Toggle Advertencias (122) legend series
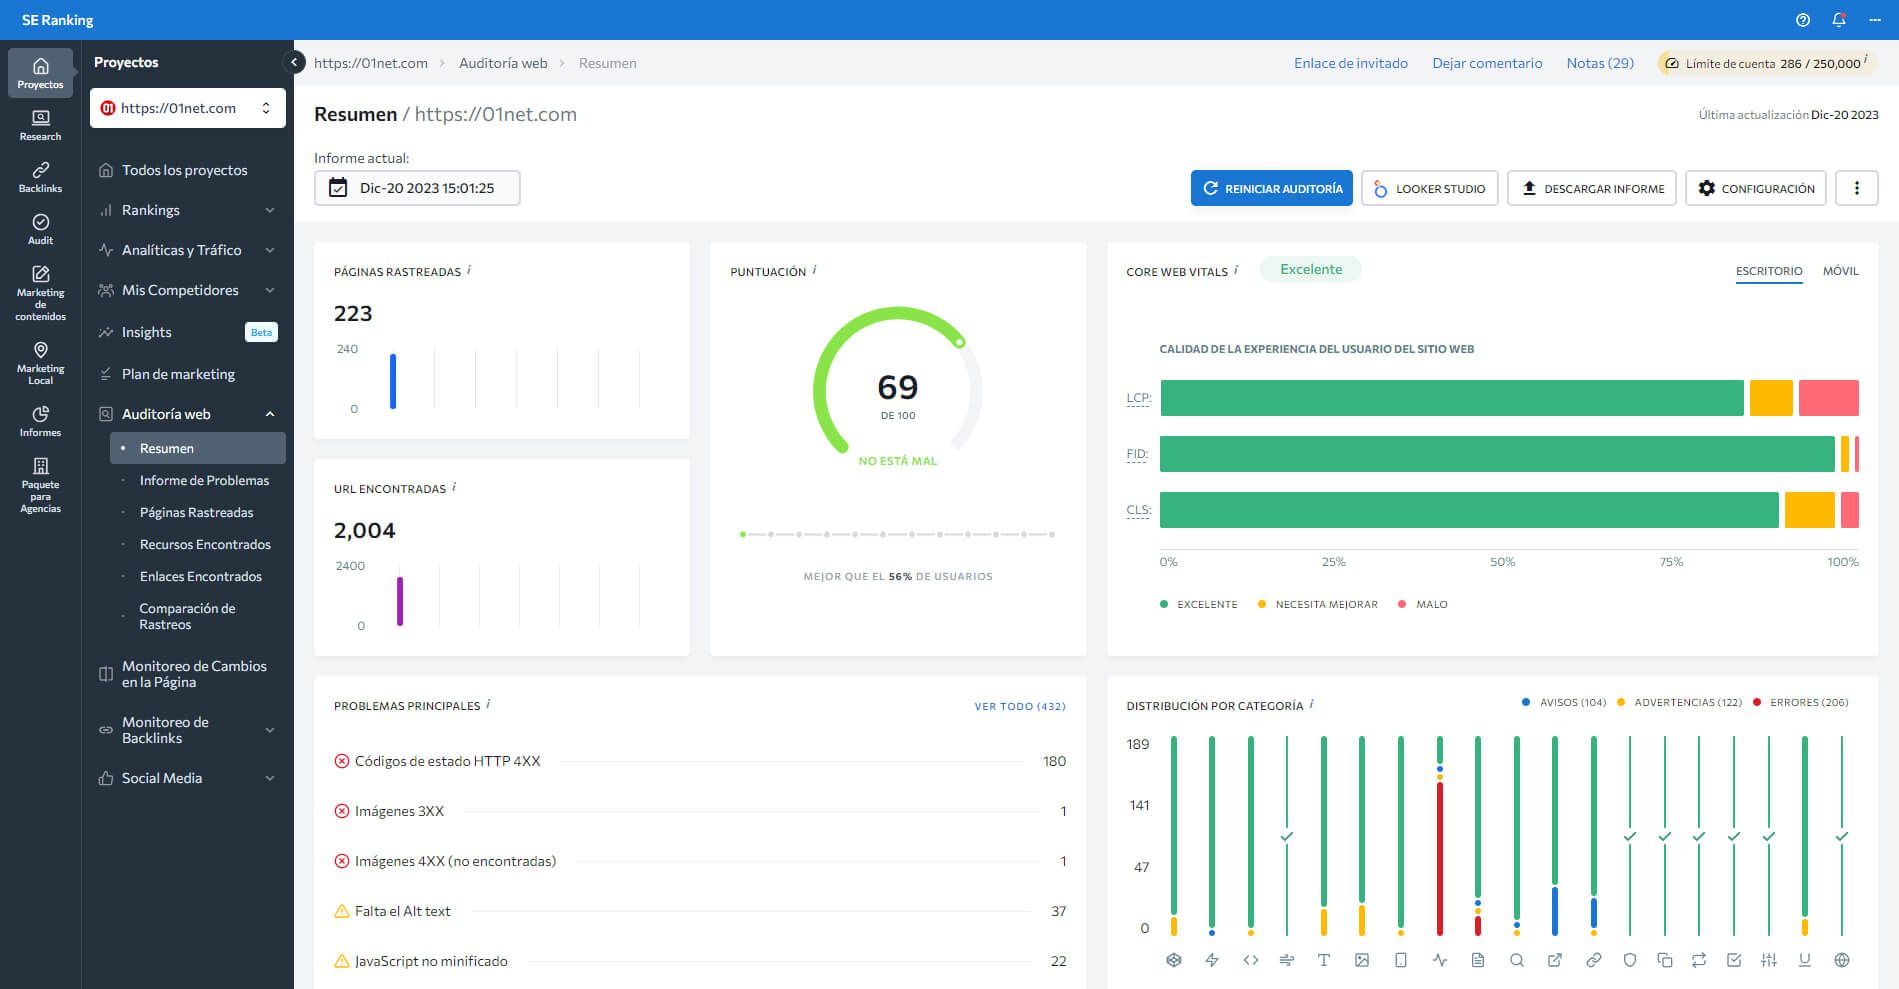Screen dimensions: 1899x989 [1679, 702]
